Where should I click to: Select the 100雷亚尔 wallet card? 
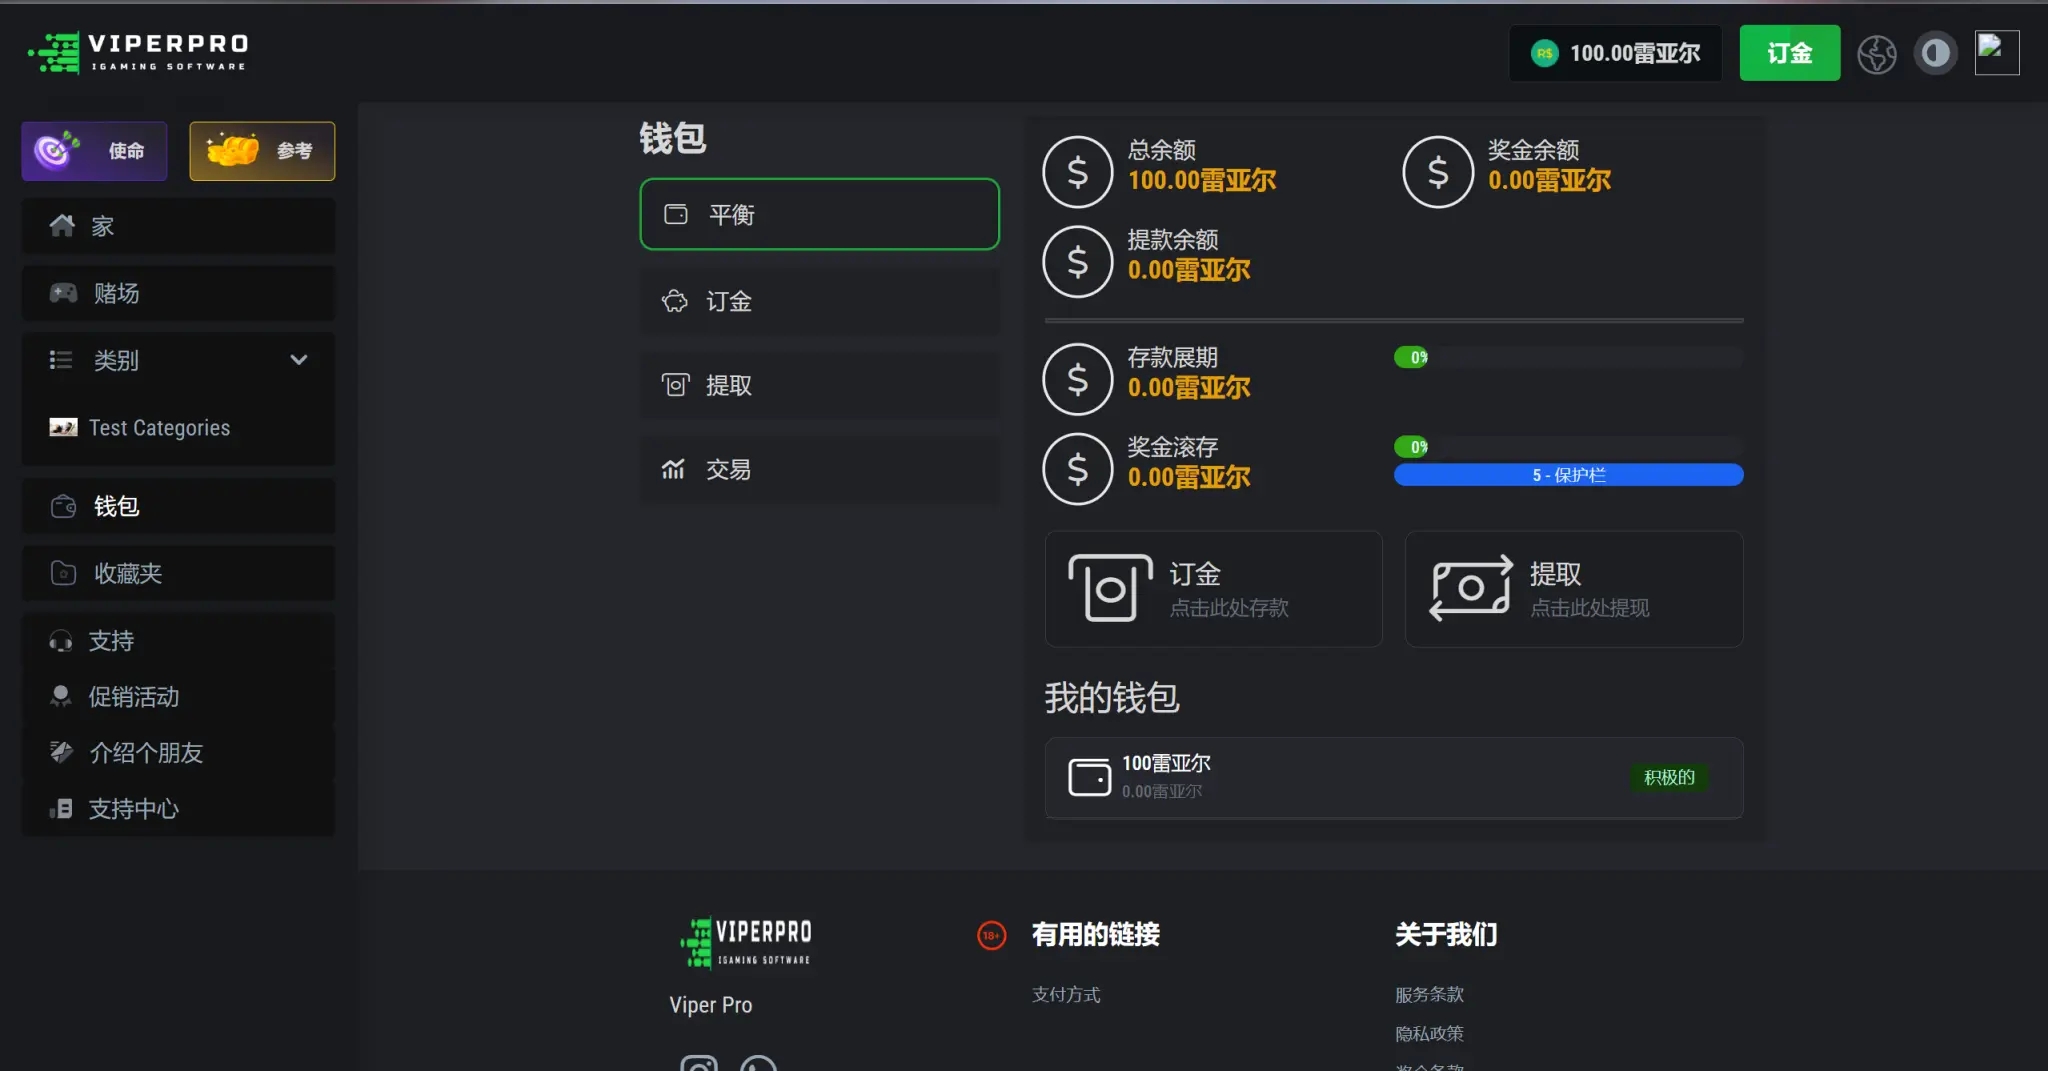click(x=1393, y=777)
